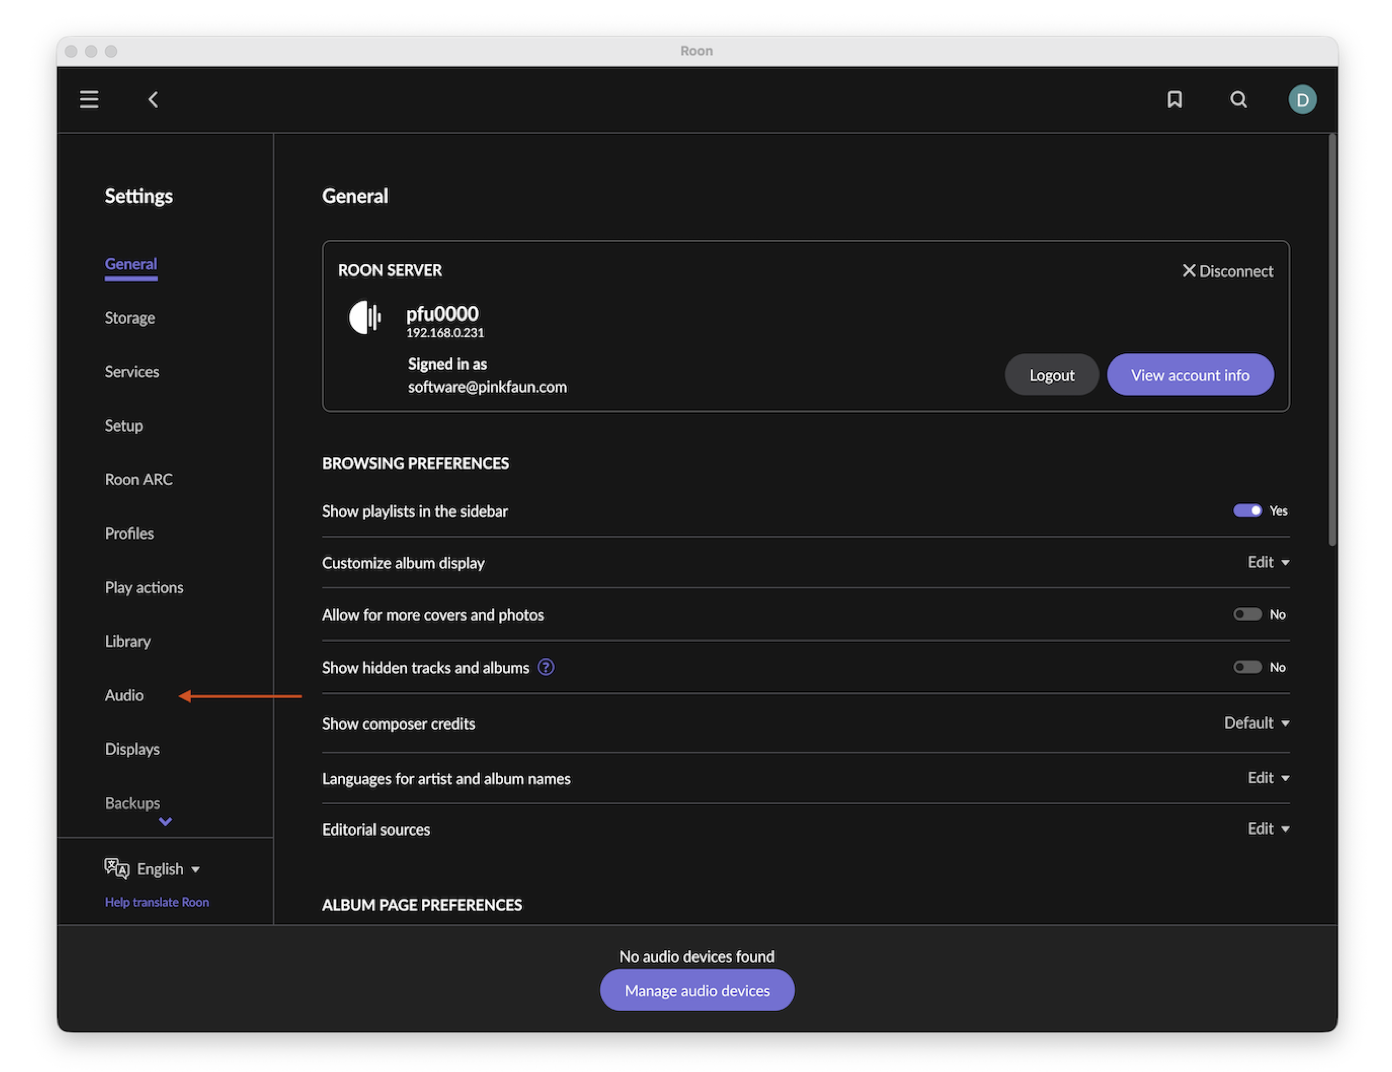
Task: Open the profile avatar labeled D
Action: (x=1302, y=99)
